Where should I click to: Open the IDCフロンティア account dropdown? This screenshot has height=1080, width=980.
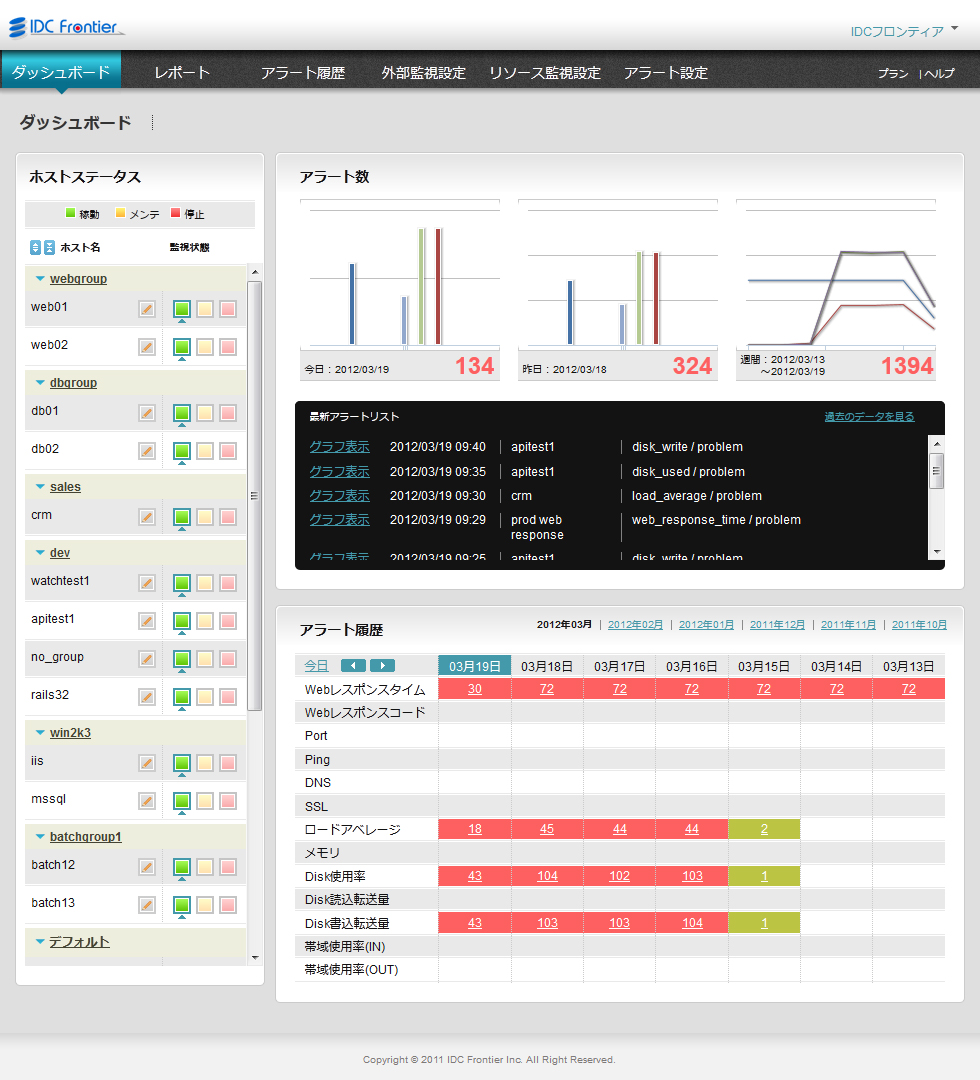tap(903, 31)
